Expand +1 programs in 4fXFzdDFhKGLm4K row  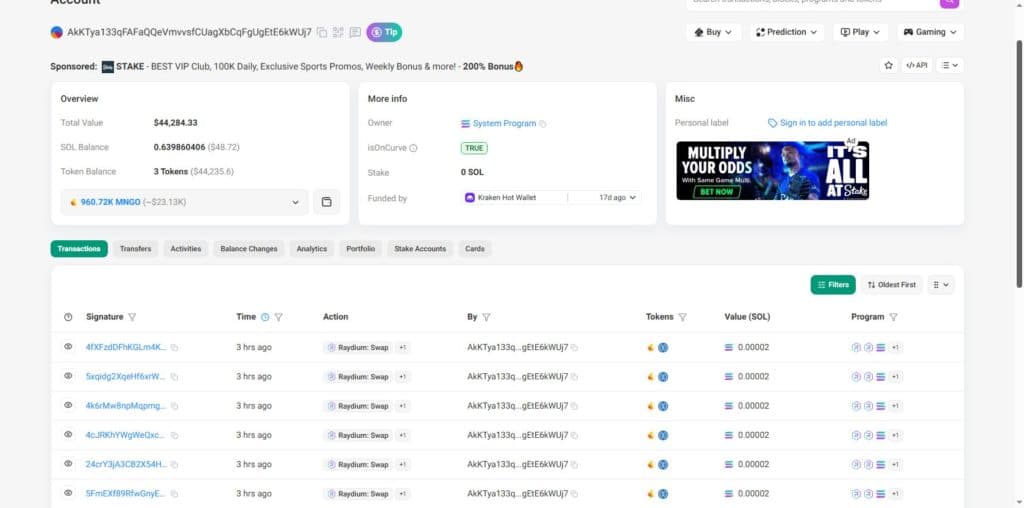click(x=896, y=347)
